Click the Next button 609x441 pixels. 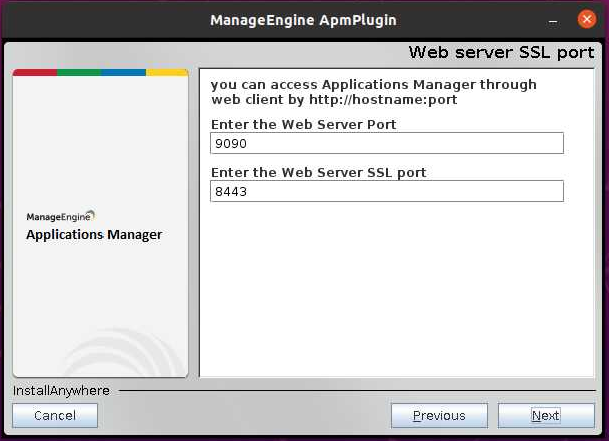(546, 415)
